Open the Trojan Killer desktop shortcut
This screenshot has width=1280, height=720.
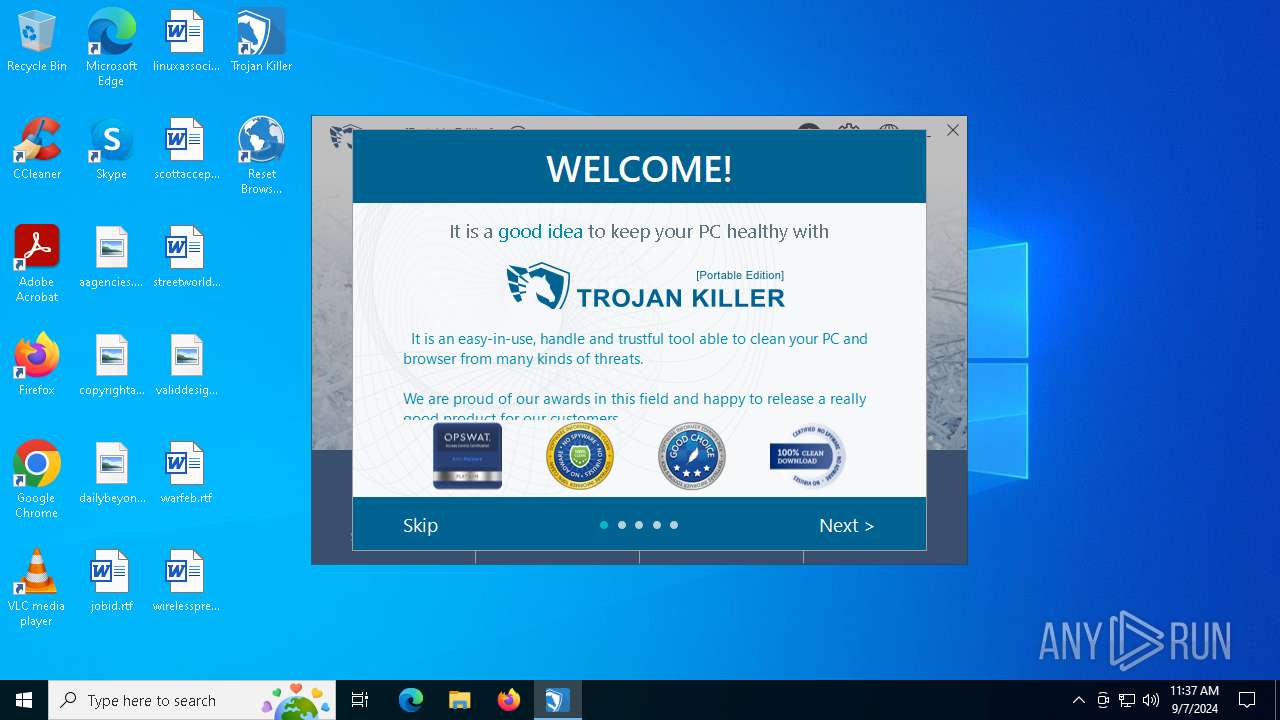click(x=261, y=42)
